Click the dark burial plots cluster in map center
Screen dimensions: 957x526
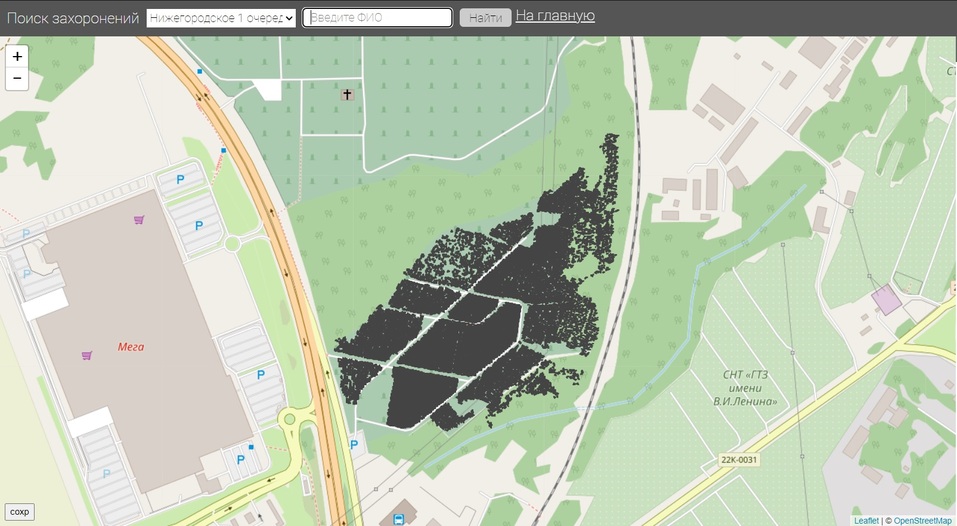point(470,320)
